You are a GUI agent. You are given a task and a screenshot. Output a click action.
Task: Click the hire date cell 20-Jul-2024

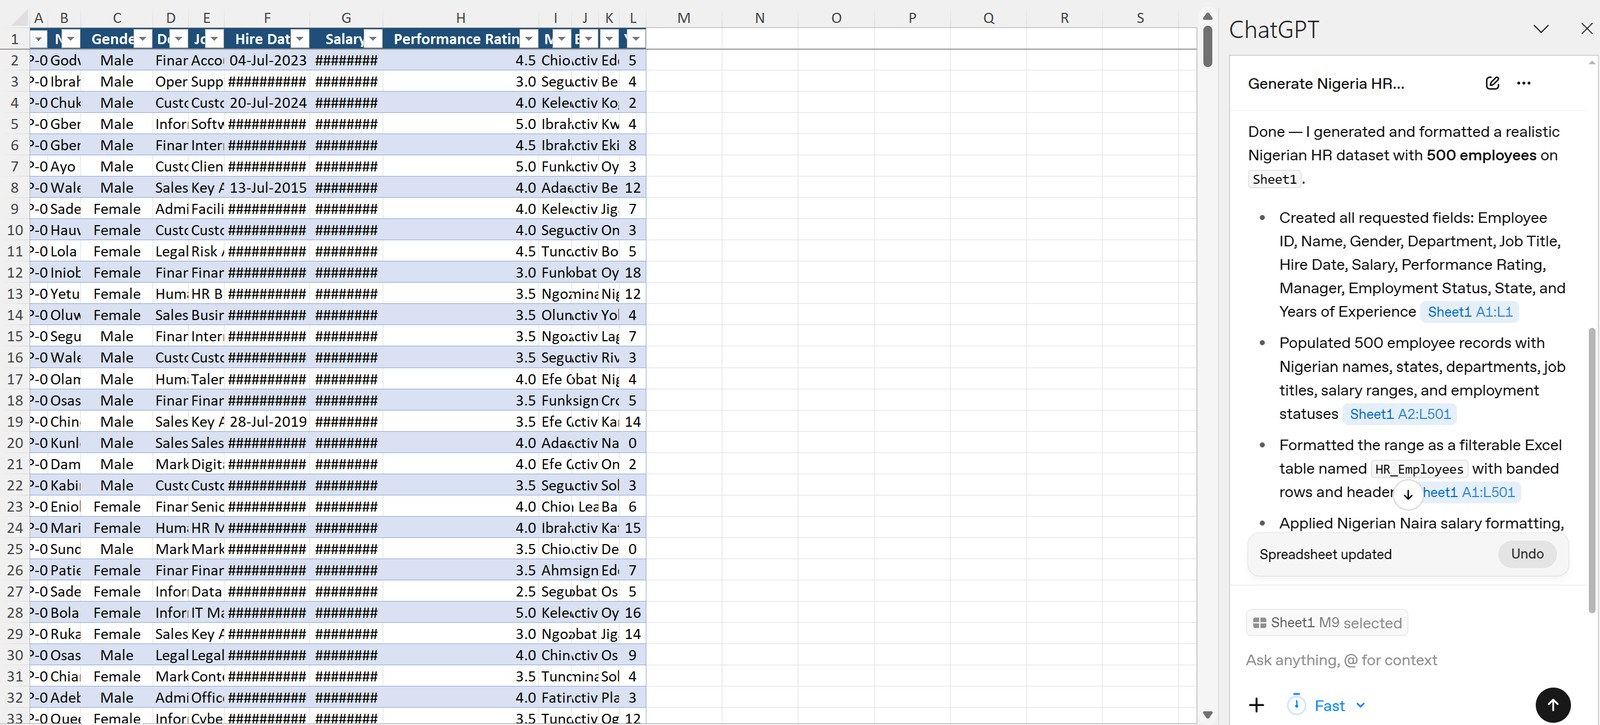[x=268, y=103]
